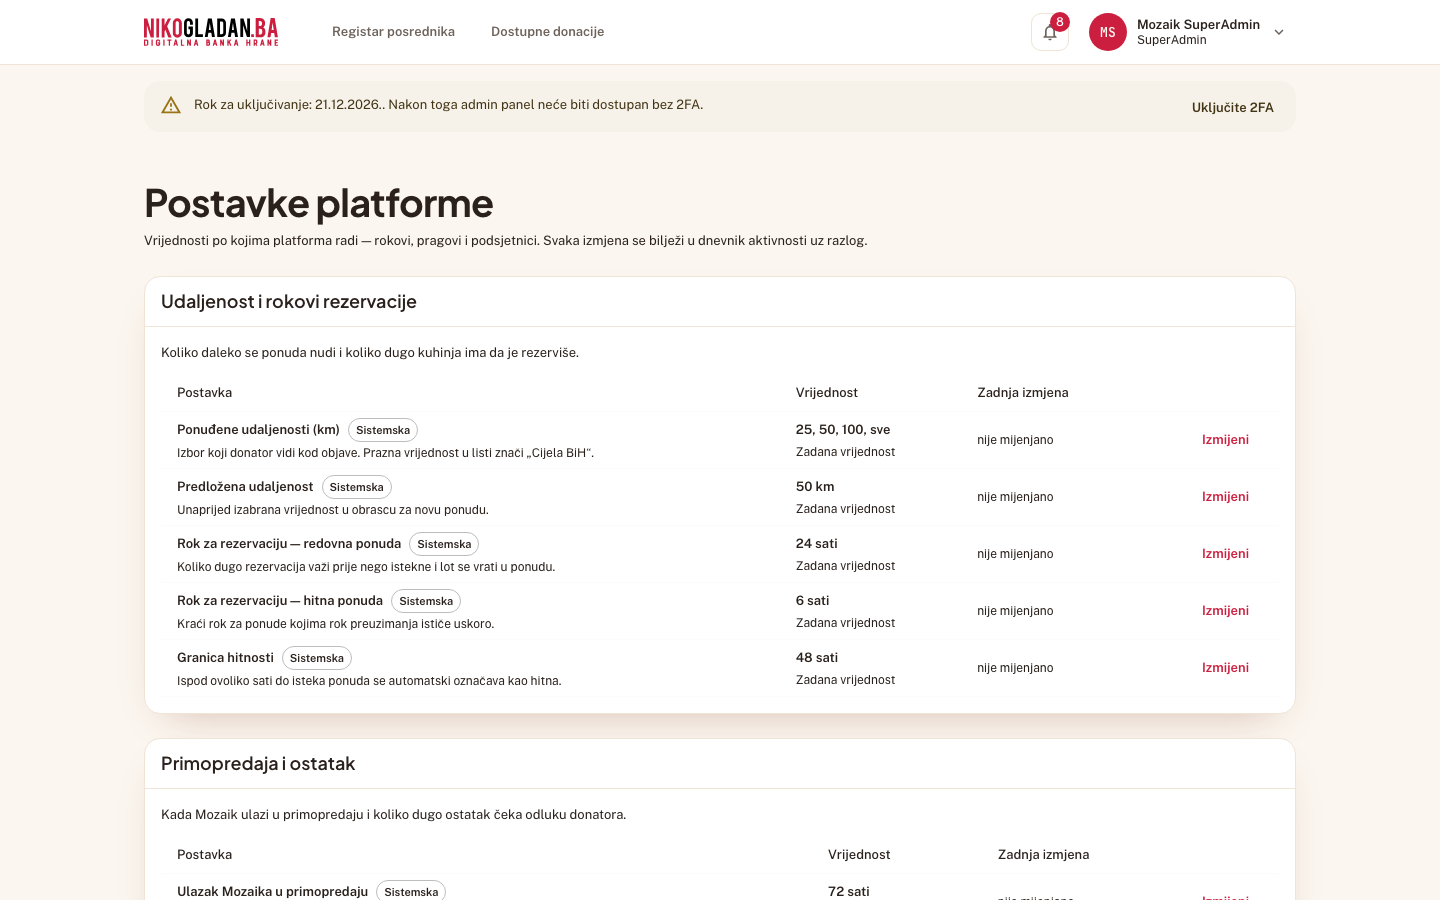The height and width of the screenshot is (900, 1440).
Task: Edit Rok za rezervaciju redovna ponuda setting
Action: [1225, 554]
